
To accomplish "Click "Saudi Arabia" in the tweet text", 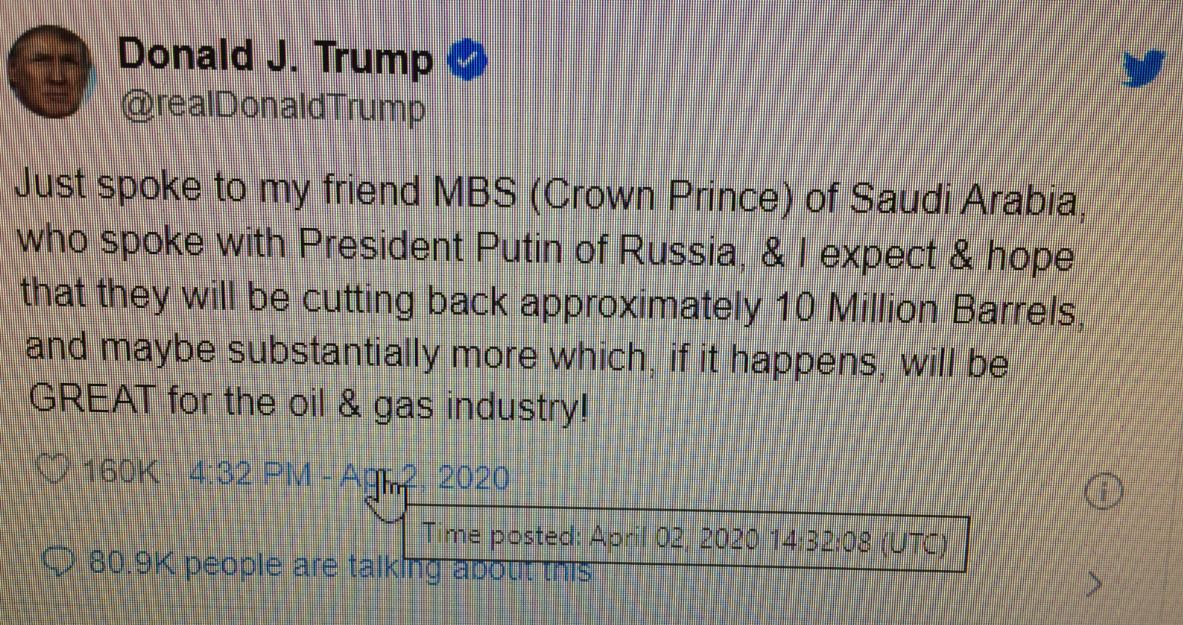I will (x=964, y=200).
